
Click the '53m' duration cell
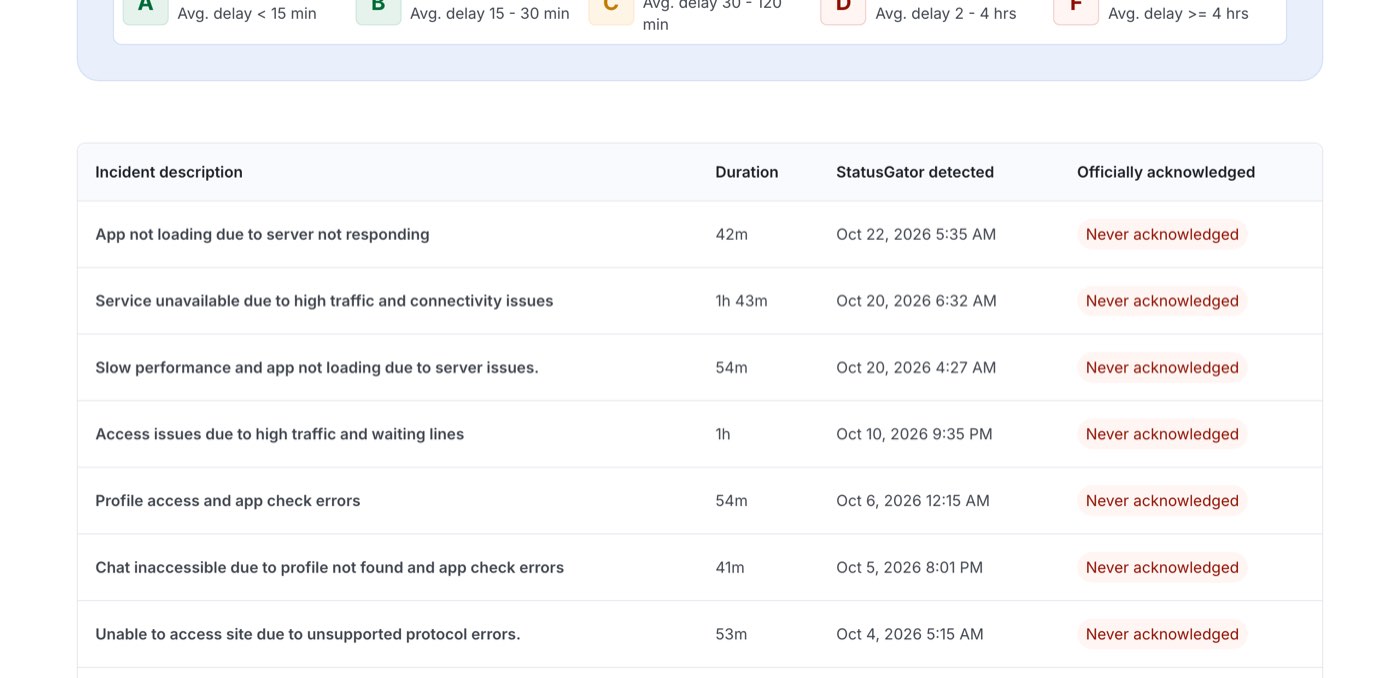coord(731,634)
